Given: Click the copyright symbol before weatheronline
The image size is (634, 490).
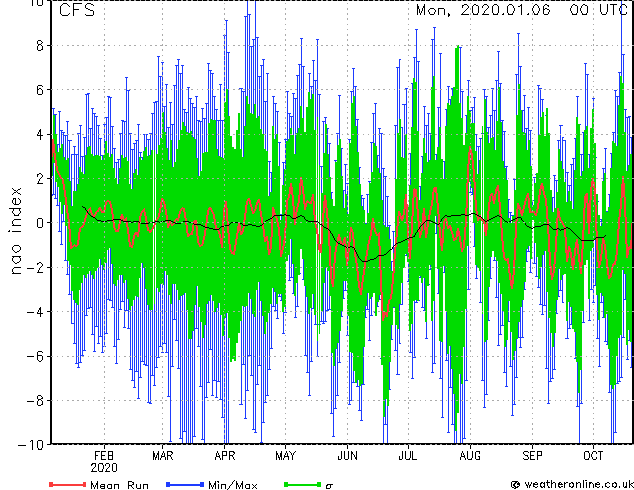Looking at the screenshot, I should (515, 485).
